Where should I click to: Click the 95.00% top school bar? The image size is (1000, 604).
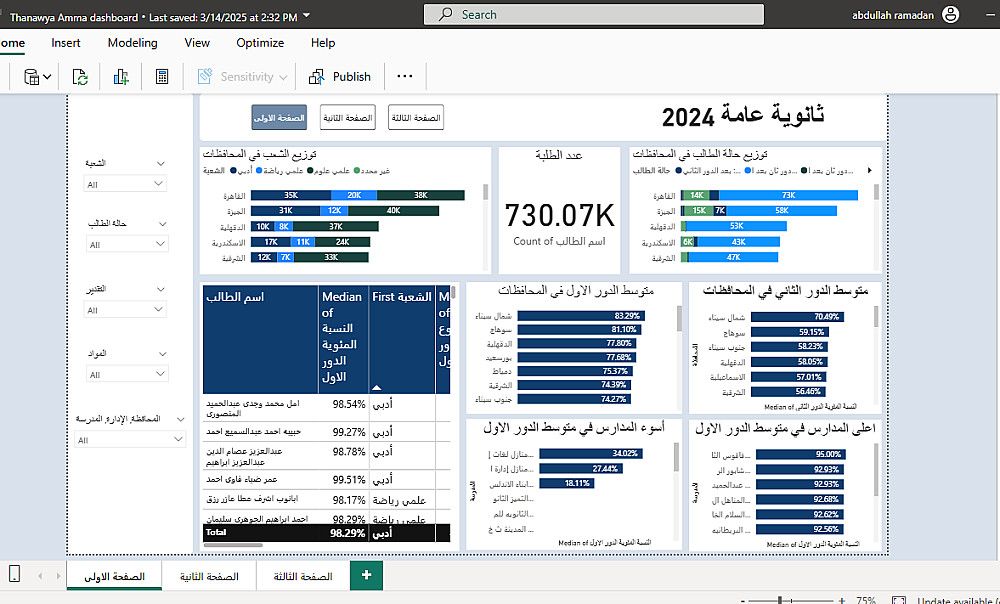coord(801,454)
